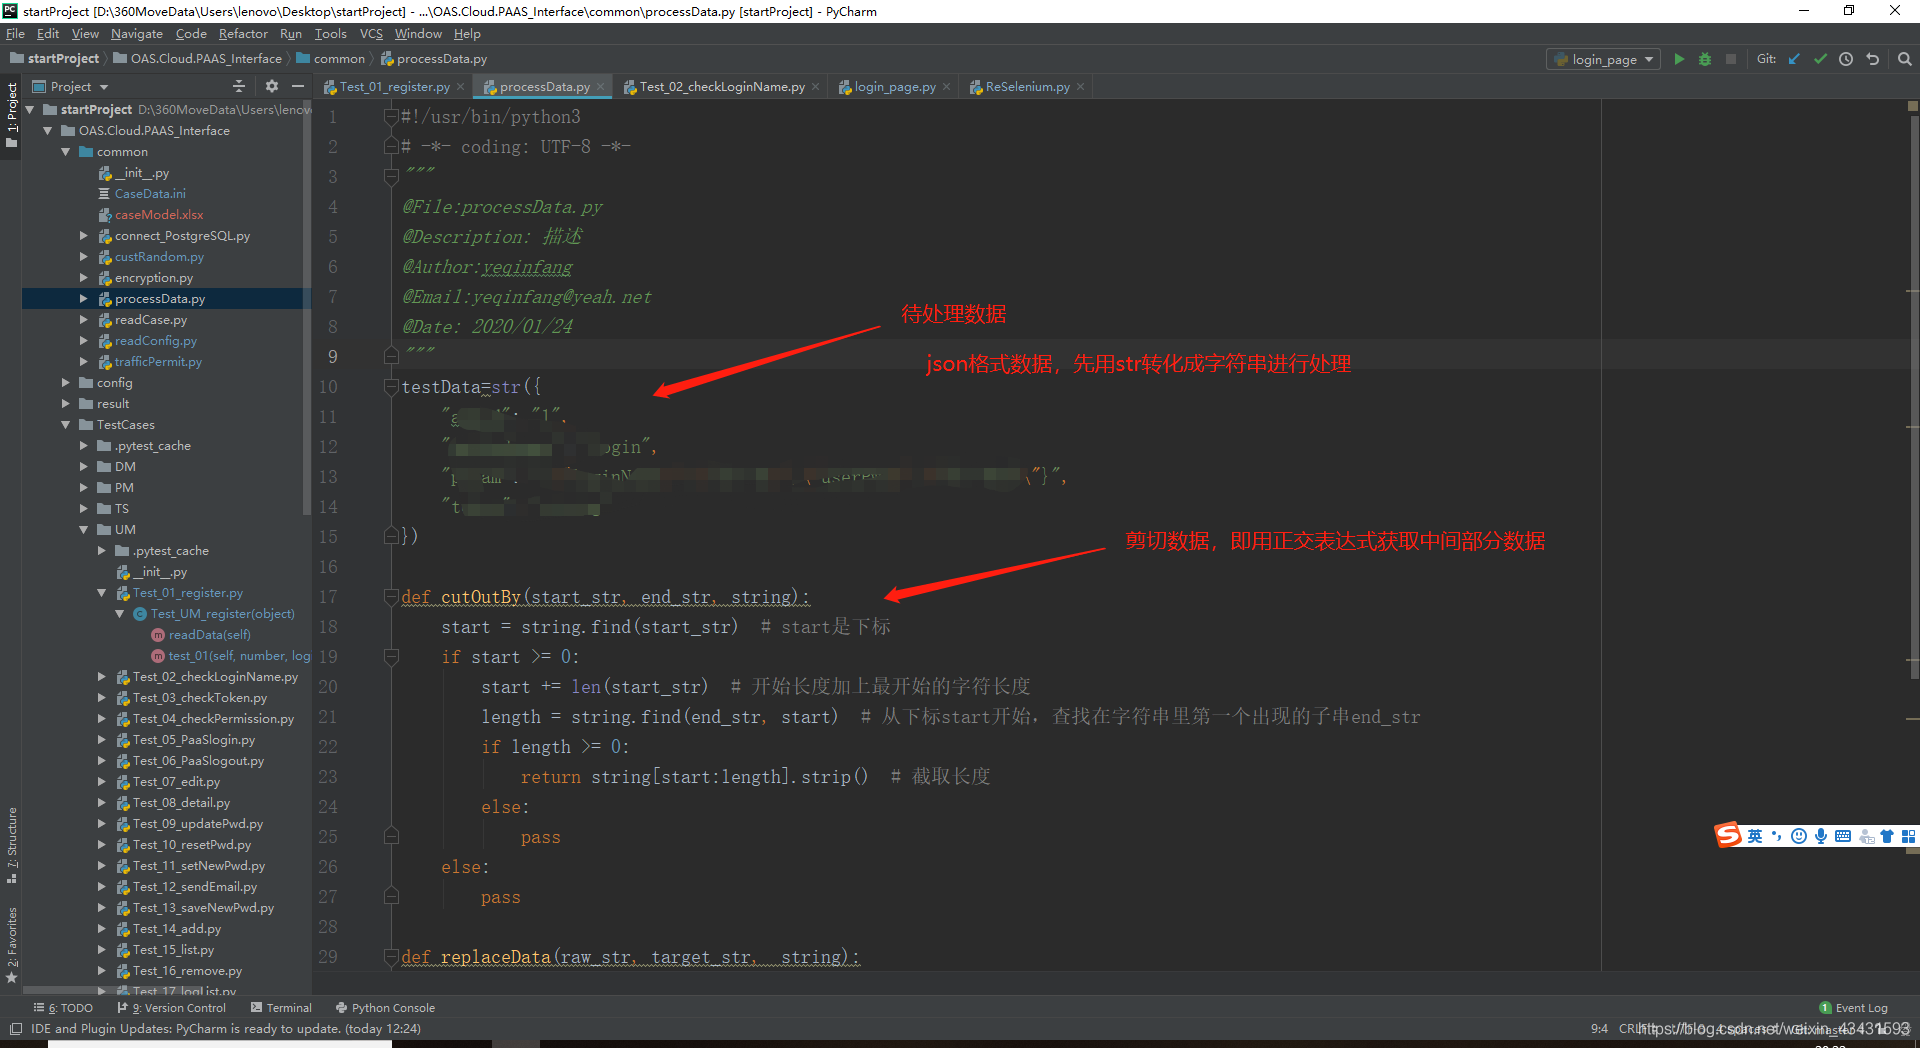Expand the DM folder
1920x1048 pixels.
pyautogui.click(x=84, y=467)
